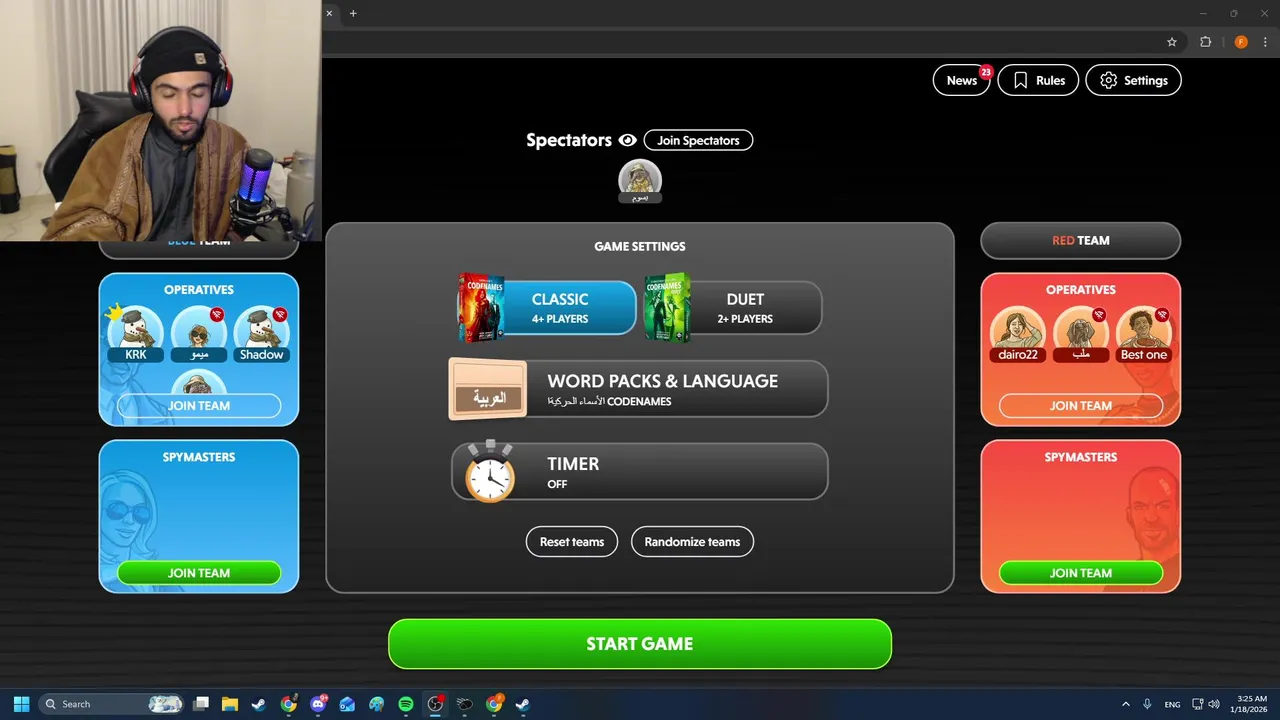Open the News panel
Screen dimensions: 1280x720
[961, 81]
